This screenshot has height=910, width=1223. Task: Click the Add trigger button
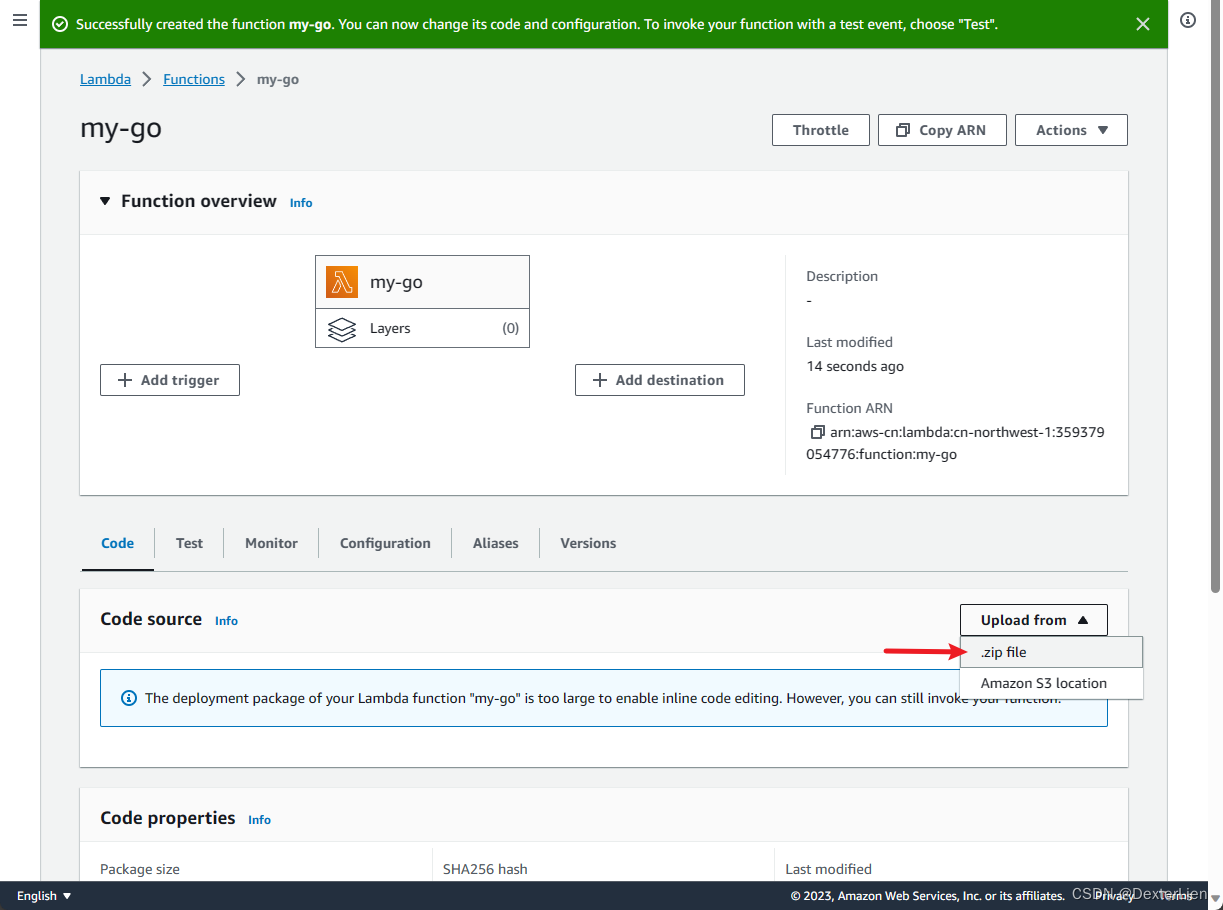pyautogui.click(x=170, y=380)
